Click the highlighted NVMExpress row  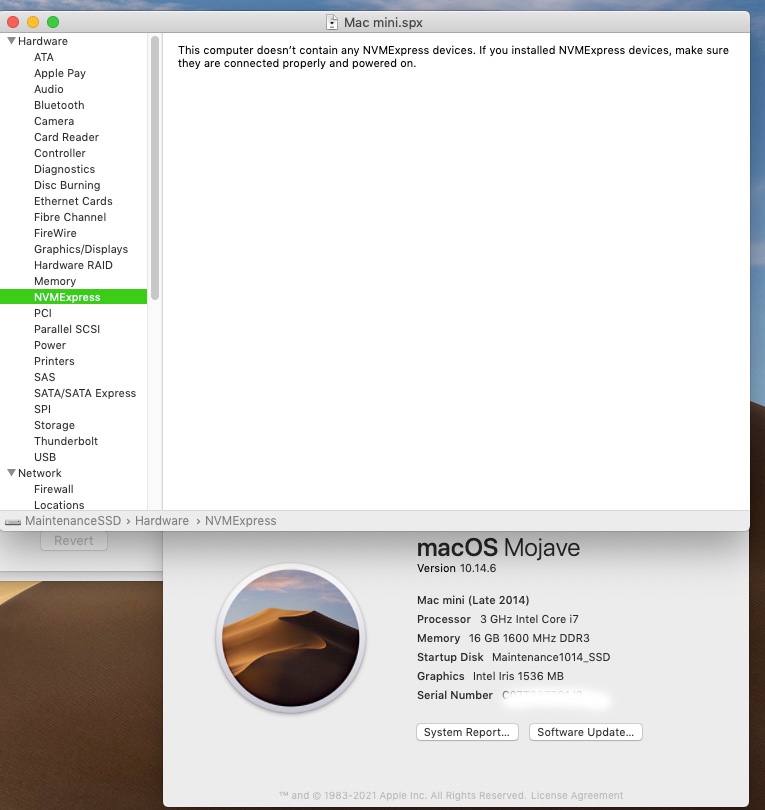point(73,297)
